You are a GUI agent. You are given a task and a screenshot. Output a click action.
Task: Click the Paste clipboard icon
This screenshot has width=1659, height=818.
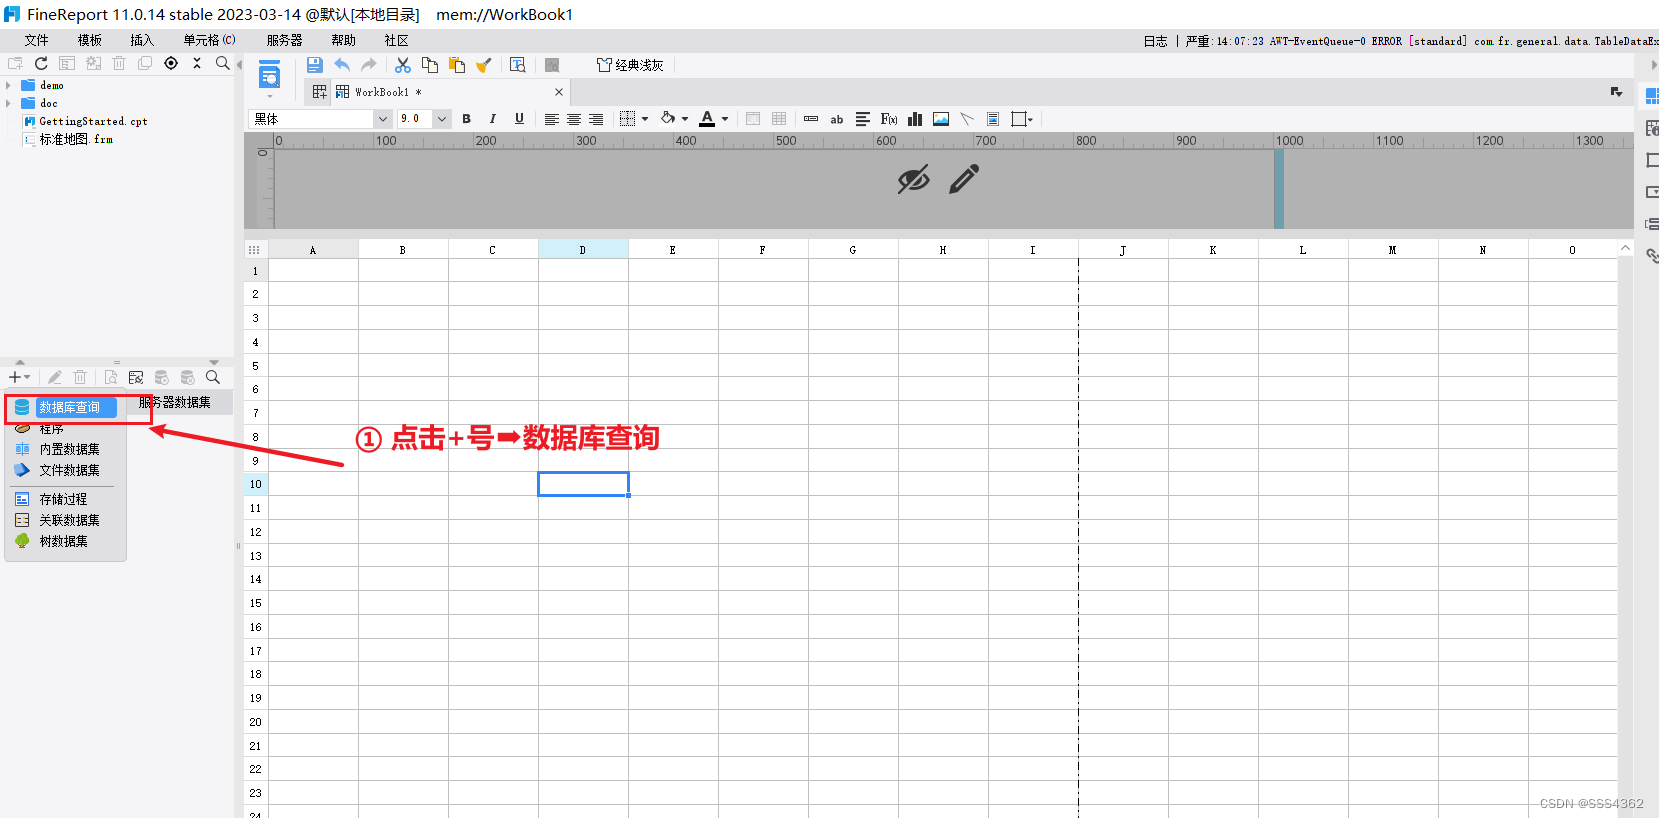tap(457, 65)
